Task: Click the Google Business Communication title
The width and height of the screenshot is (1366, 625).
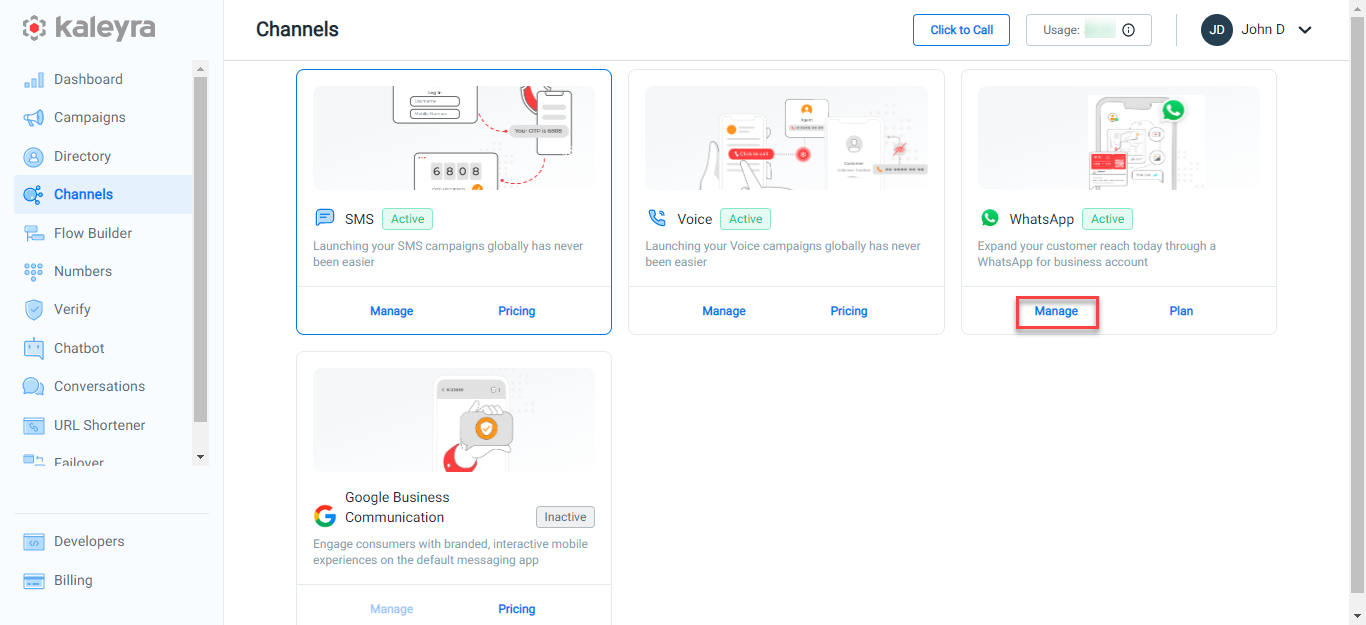Action: 397,507
